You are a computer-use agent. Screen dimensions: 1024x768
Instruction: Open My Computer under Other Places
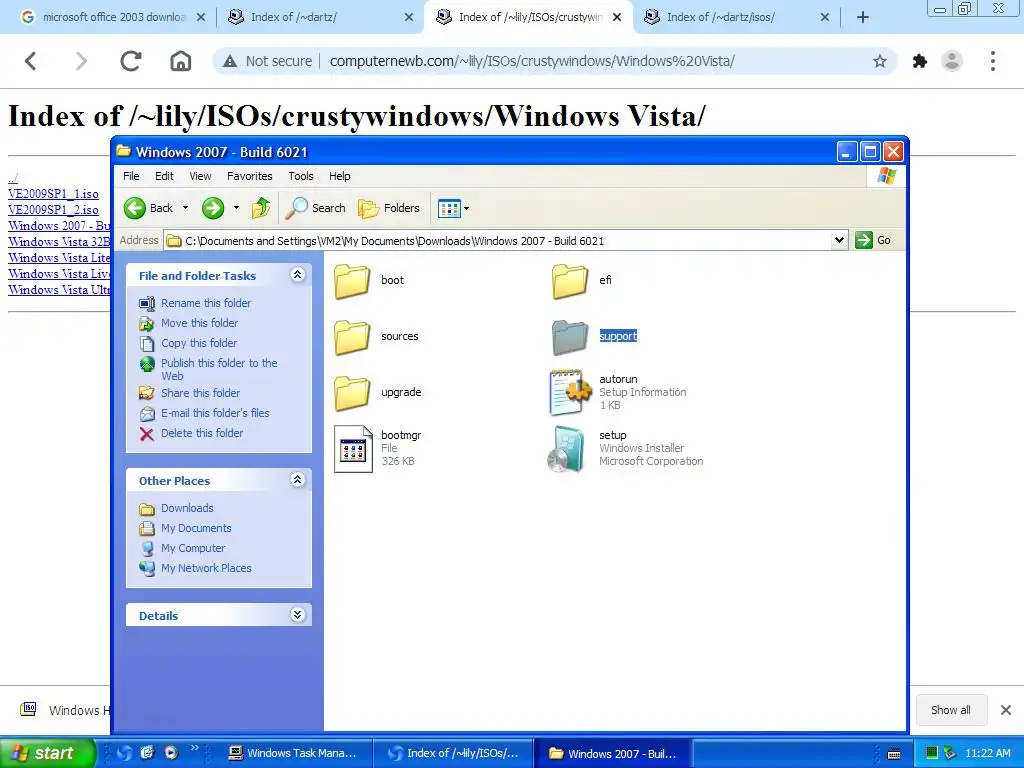click(x=193, y=549)
